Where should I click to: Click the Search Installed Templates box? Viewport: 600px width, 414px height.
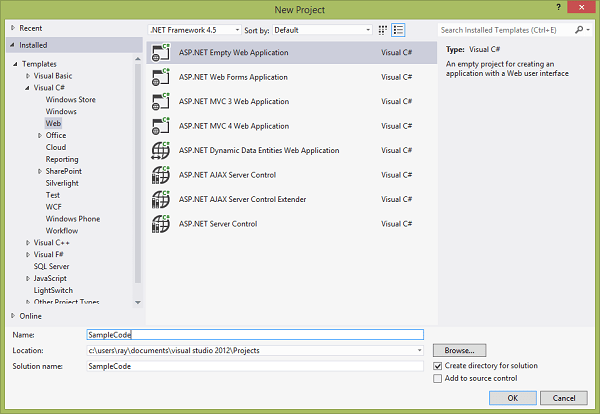506,30
